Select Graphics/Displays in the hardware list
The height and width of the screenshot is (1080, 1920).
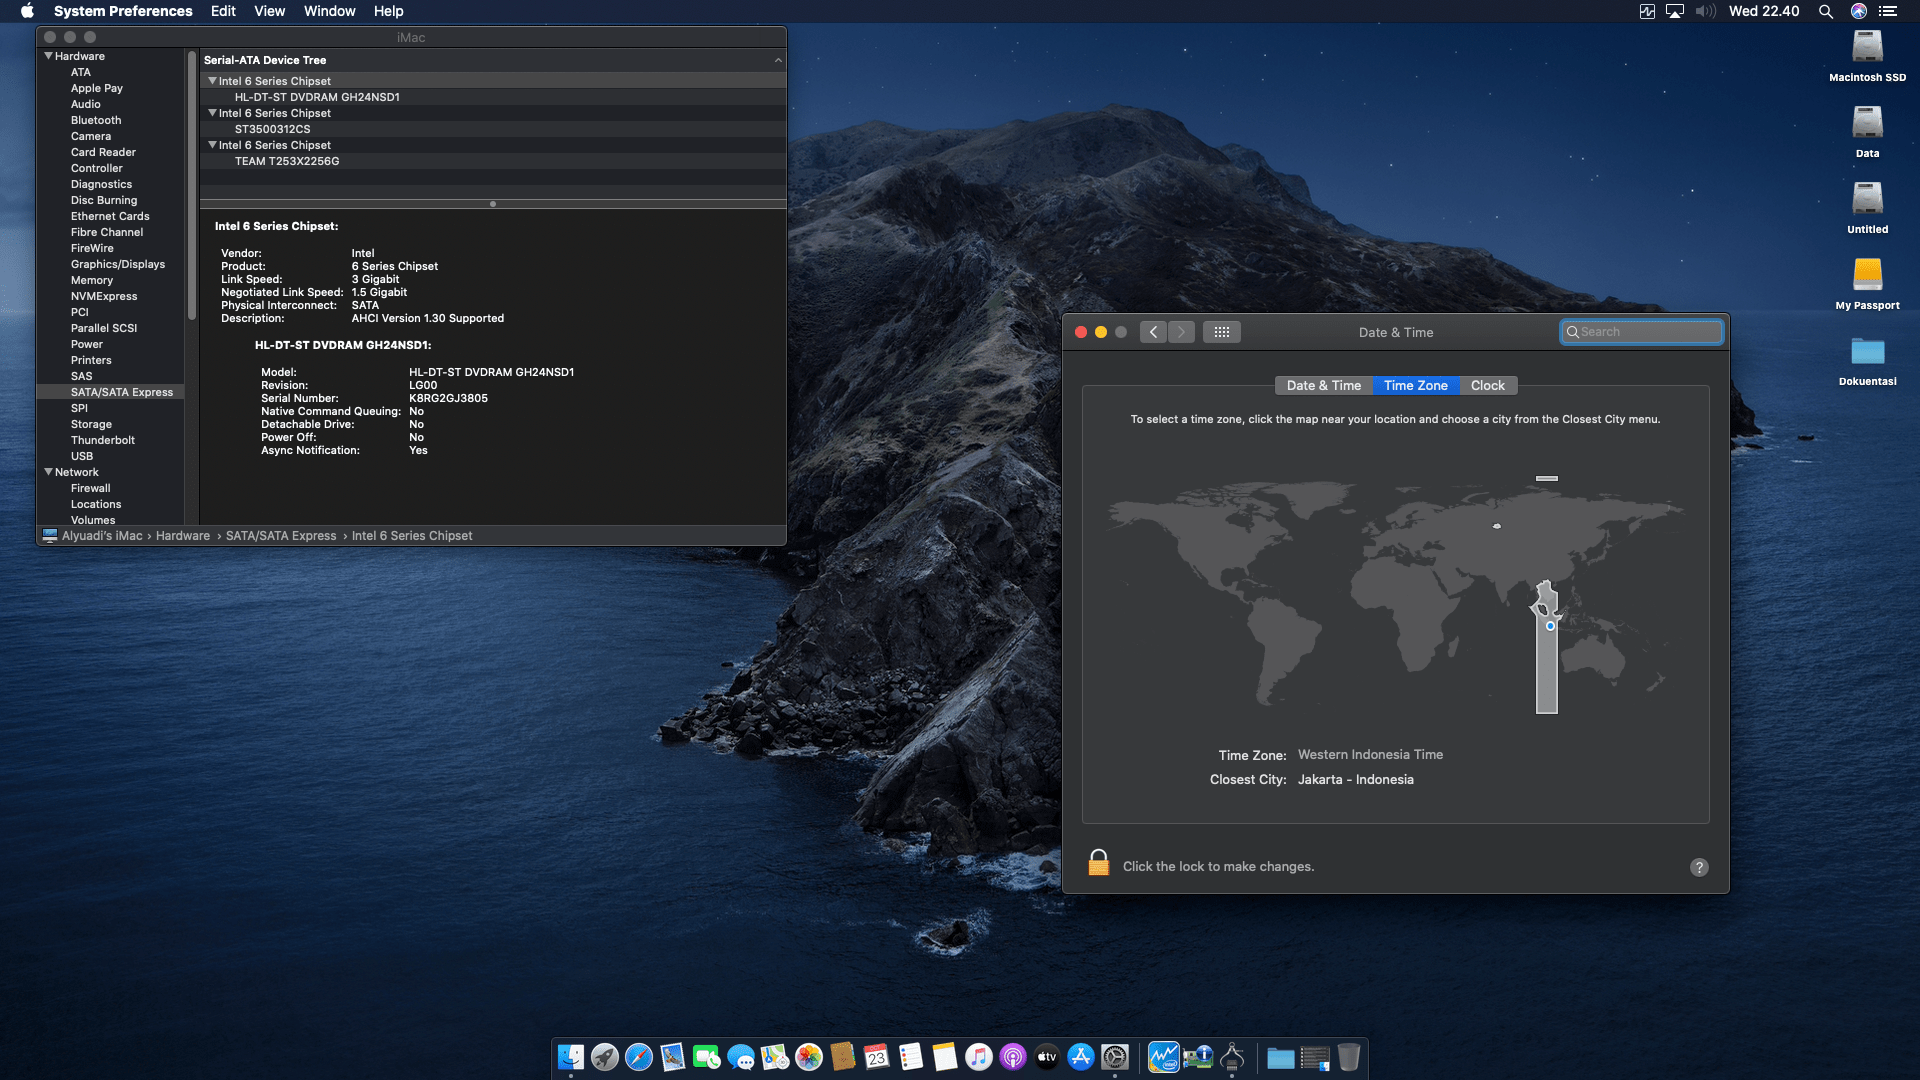(x=118, y=264)
